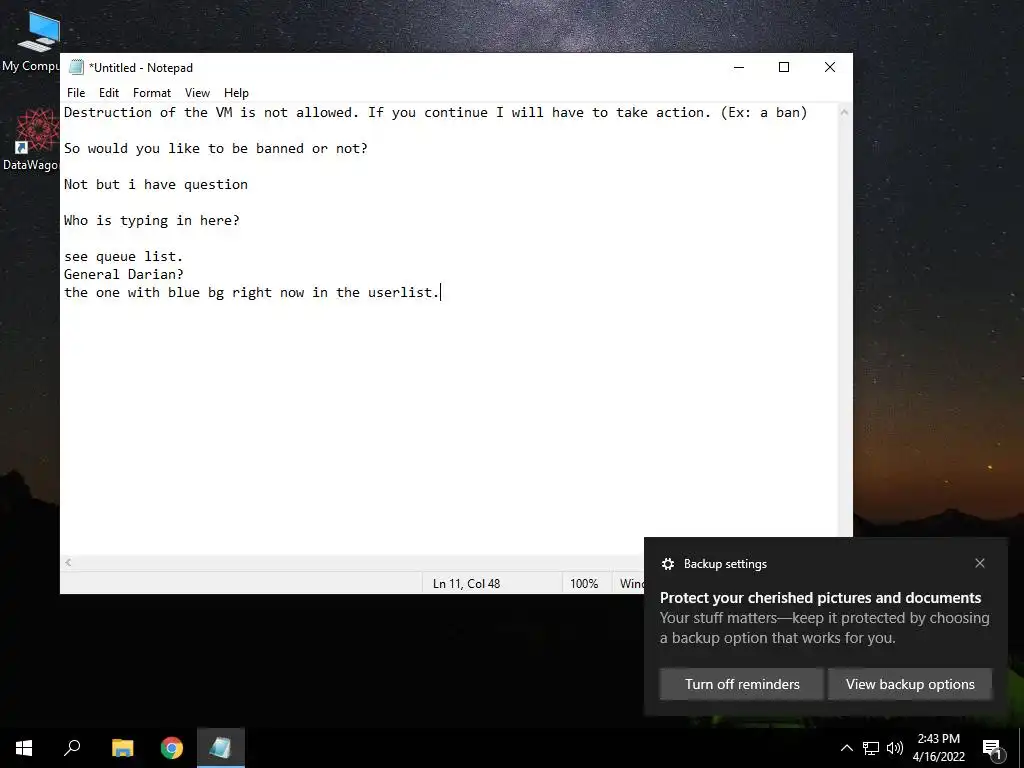Click the scroll up arrow in Notepad

tap(844, 112)
